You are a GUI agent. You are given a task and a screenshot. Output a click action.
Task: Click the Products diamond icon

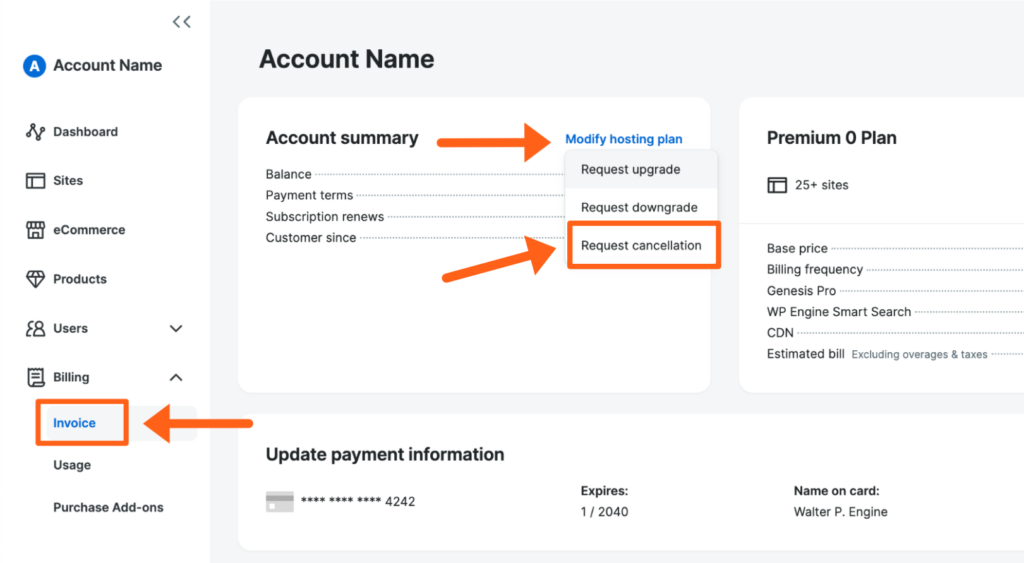click(x=36, y=279)
